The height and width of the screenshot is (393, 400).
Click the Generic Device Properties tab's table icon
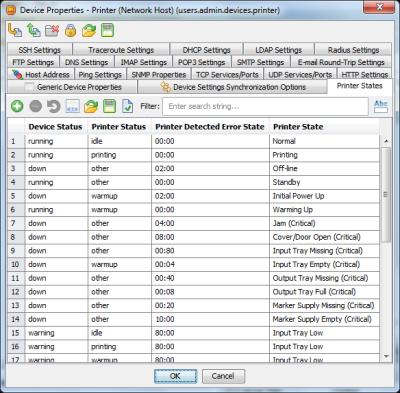pos(29,87)
